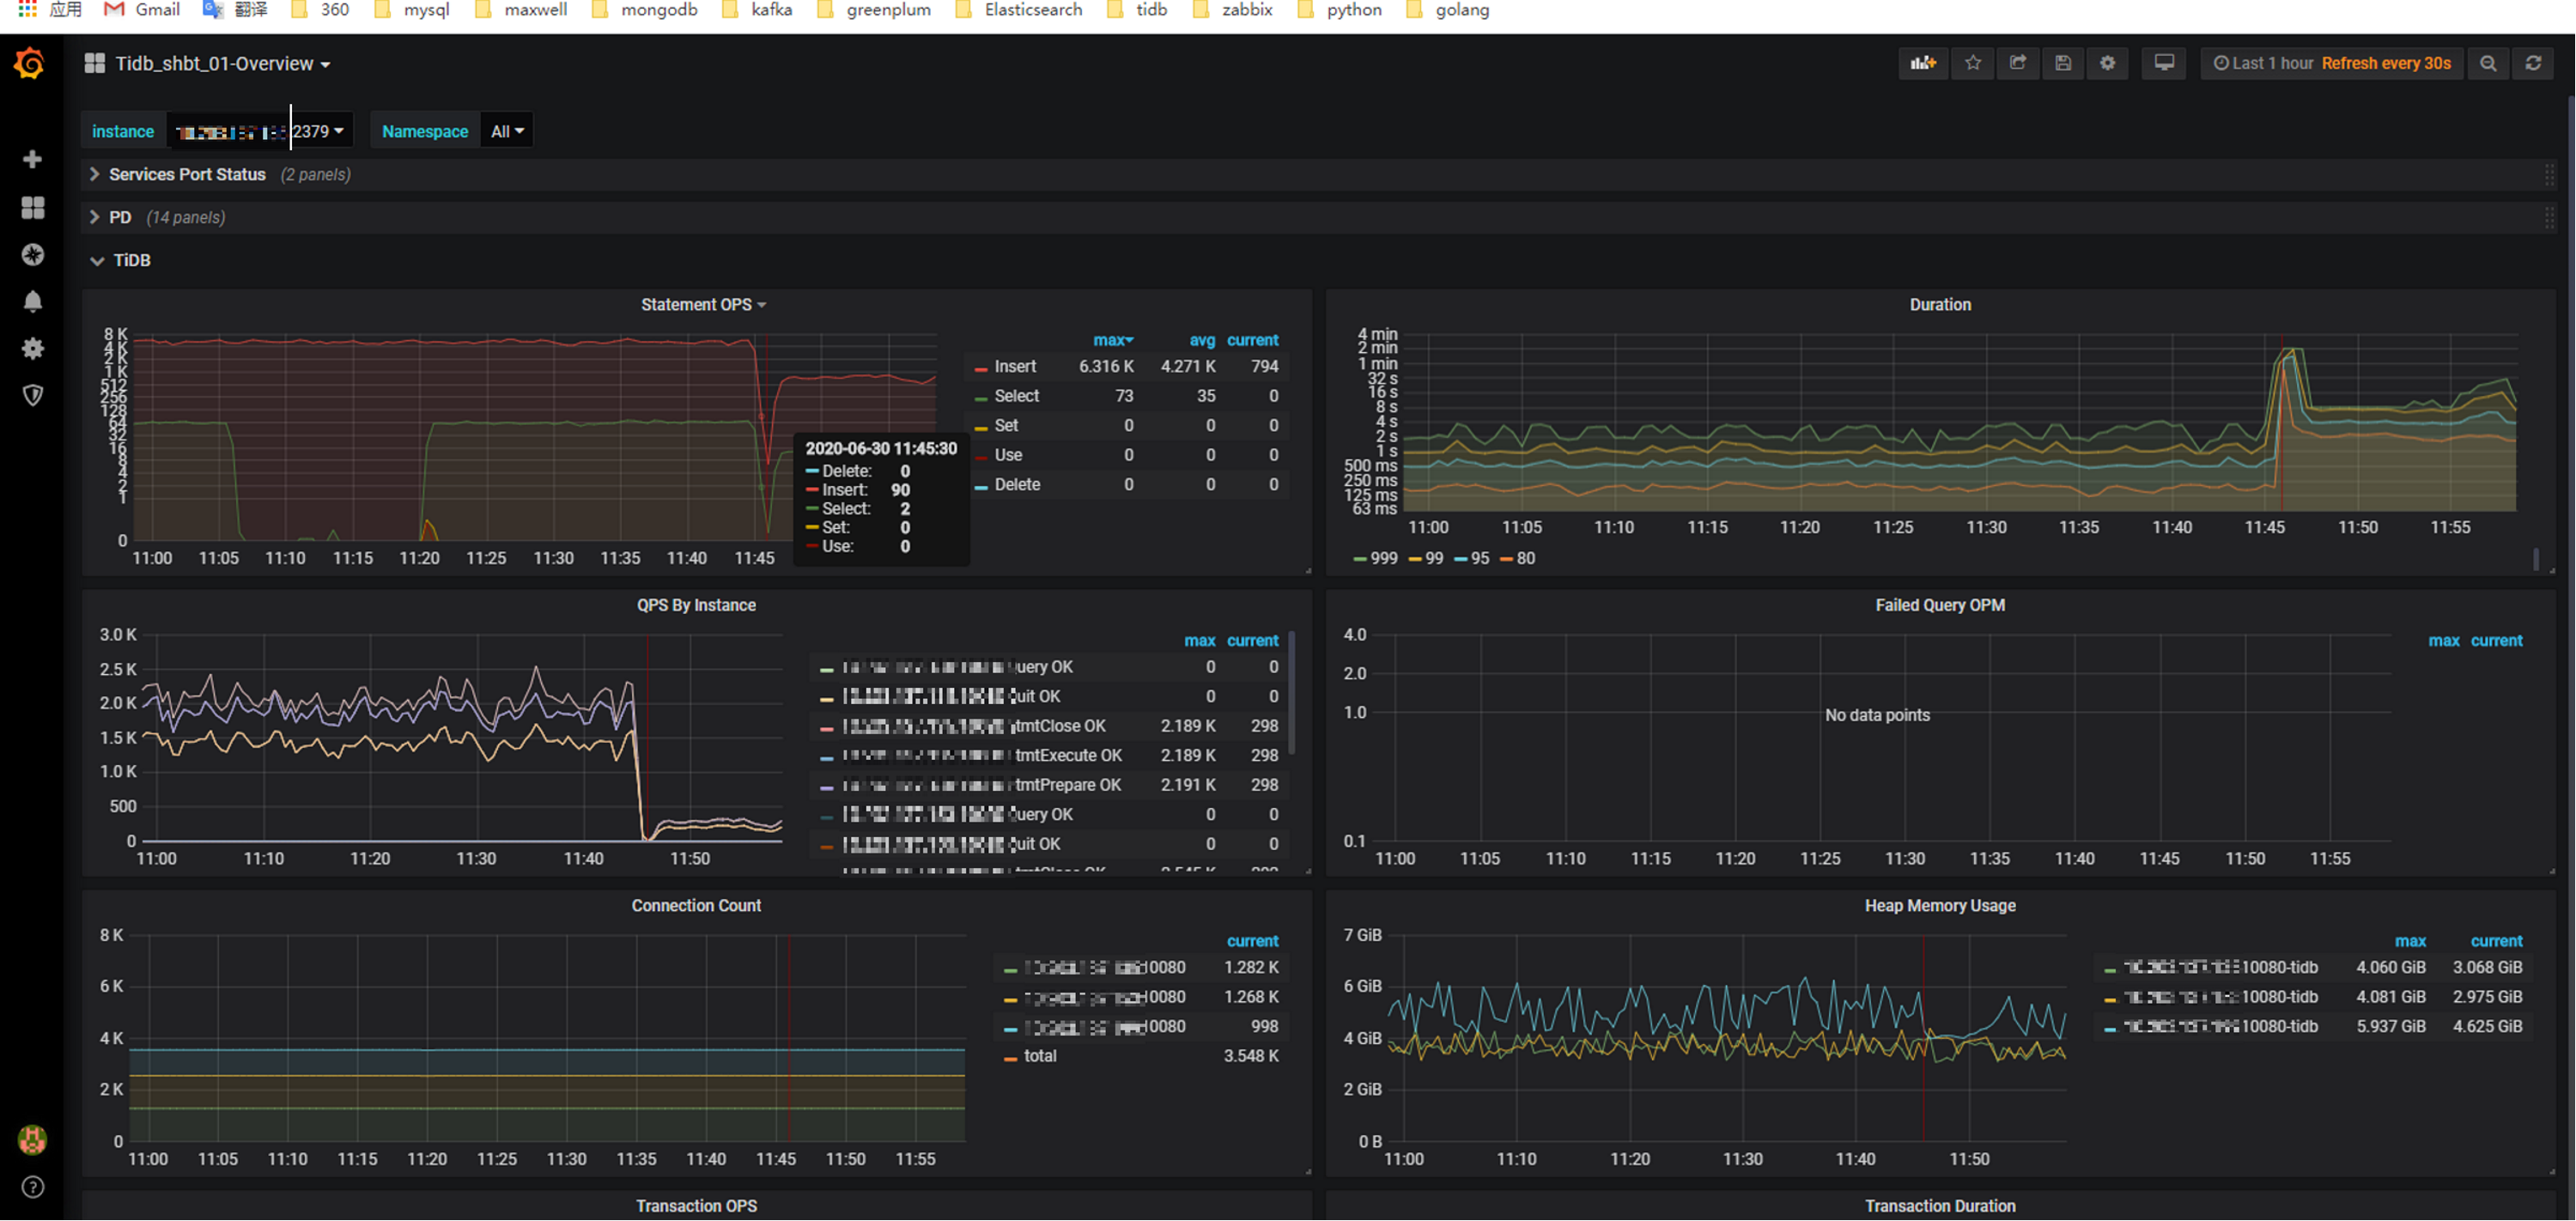Toggle the 99 percentile Duration series
The height and width of the screenshot is (1221, 2576).
pos(1434,558)
